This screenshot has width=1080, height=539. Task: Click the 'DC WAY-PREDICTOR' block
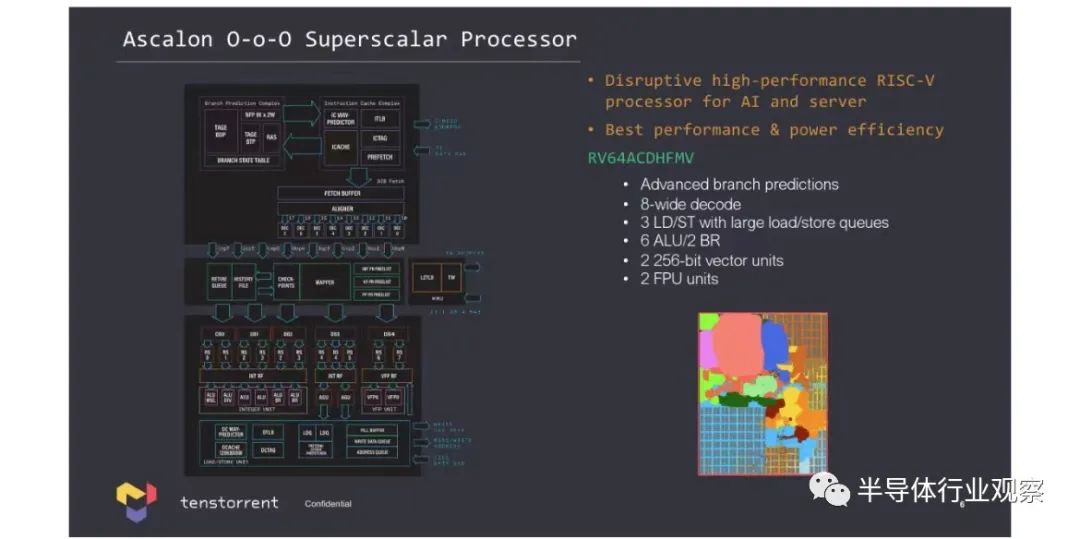231,432
